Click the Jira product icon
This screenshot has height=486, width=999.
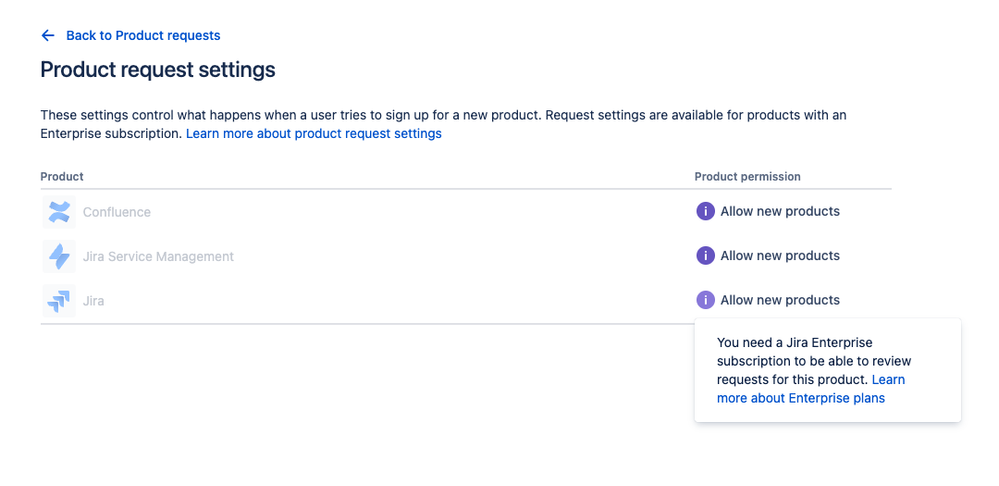point(59,300)
